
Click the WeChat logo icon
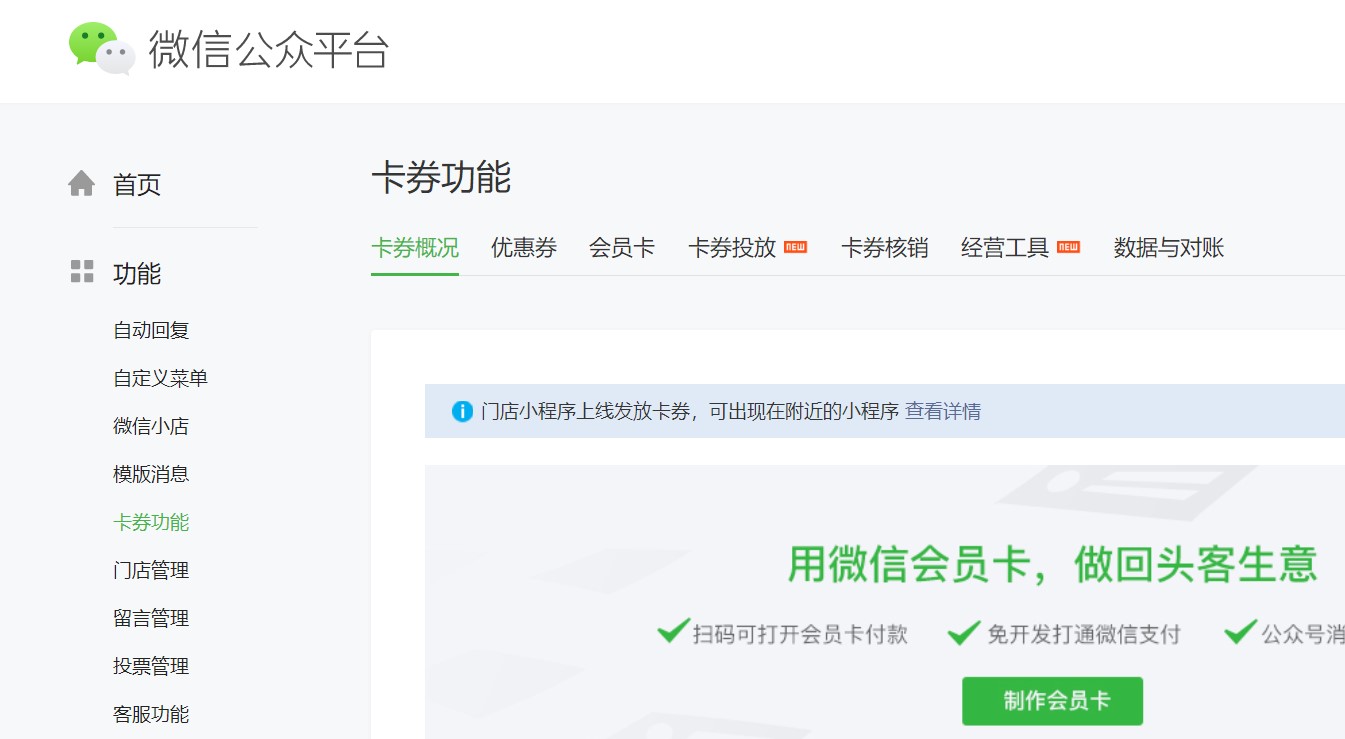[101, 48]
